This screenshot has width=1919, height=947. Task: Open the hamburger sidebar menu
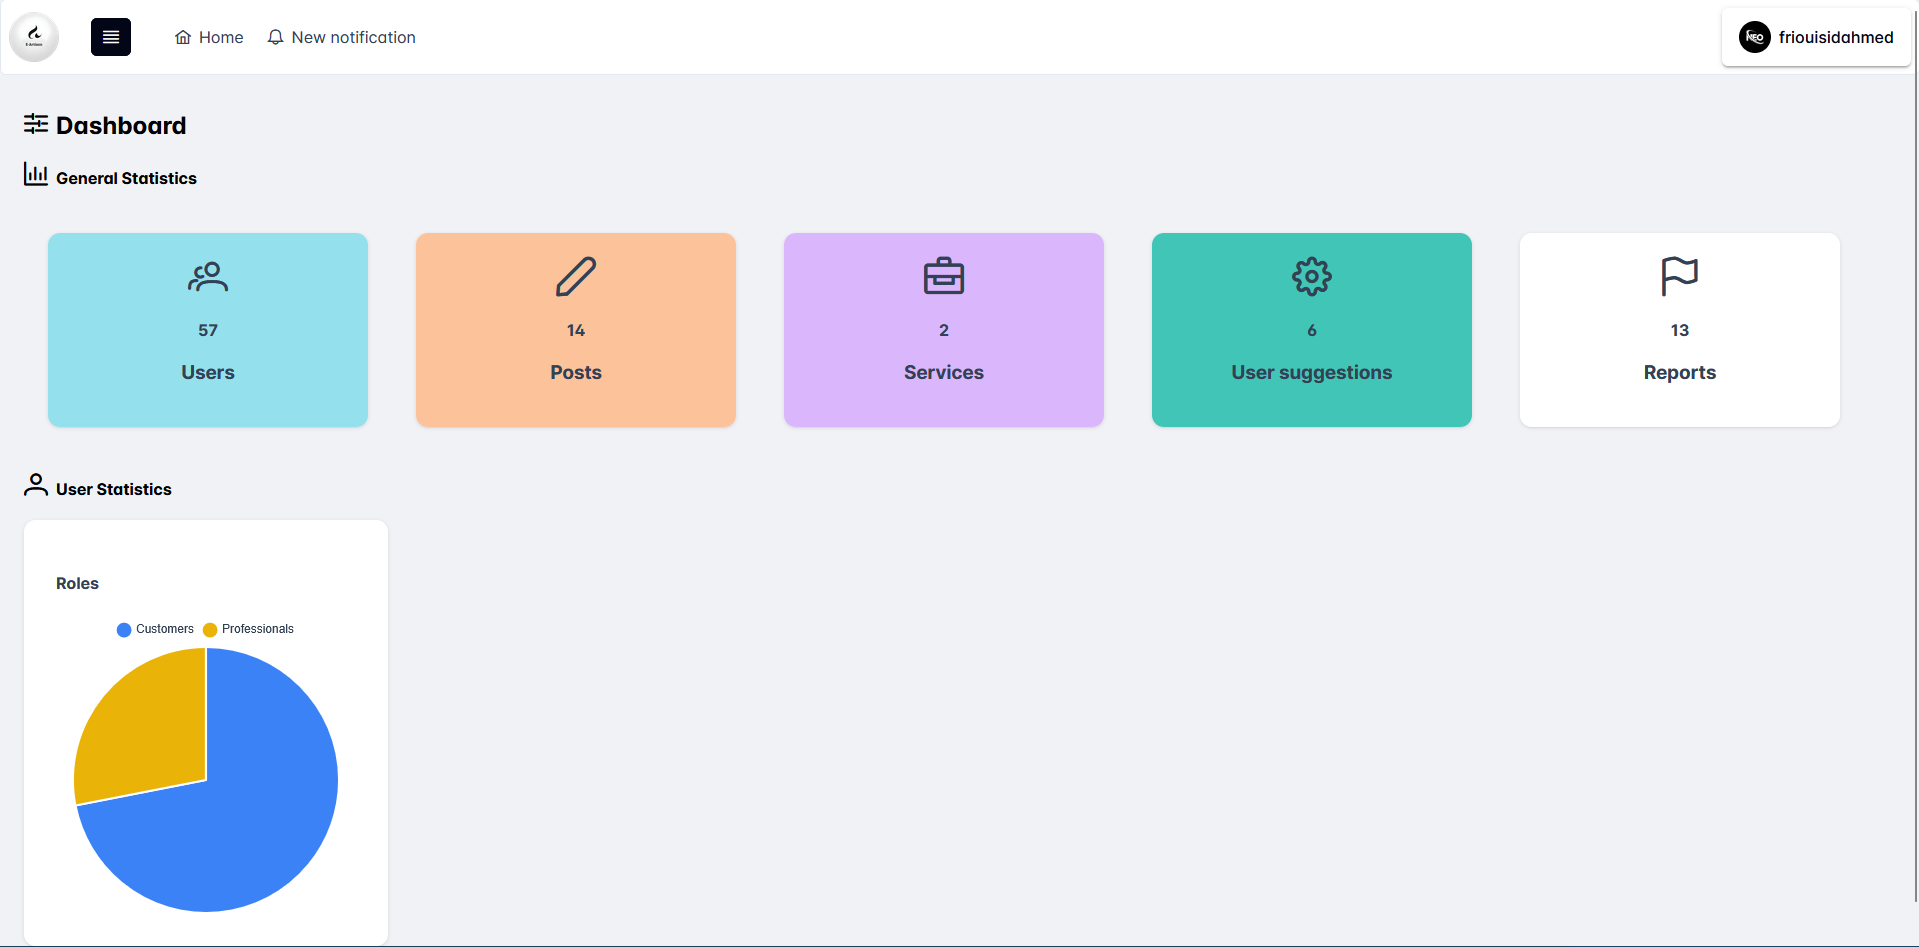[111, 37]
